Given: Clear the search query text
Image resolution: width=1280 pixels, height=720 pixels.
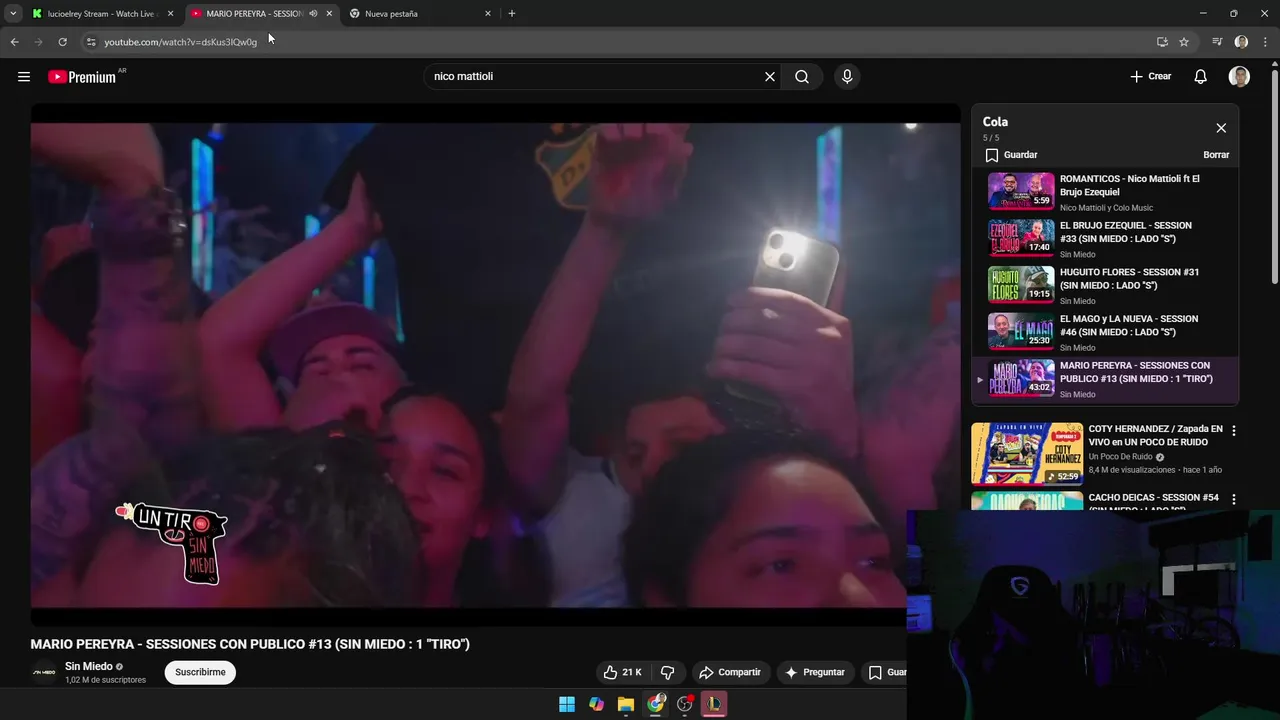Looking at the screenshot, I should pos(770,76).
